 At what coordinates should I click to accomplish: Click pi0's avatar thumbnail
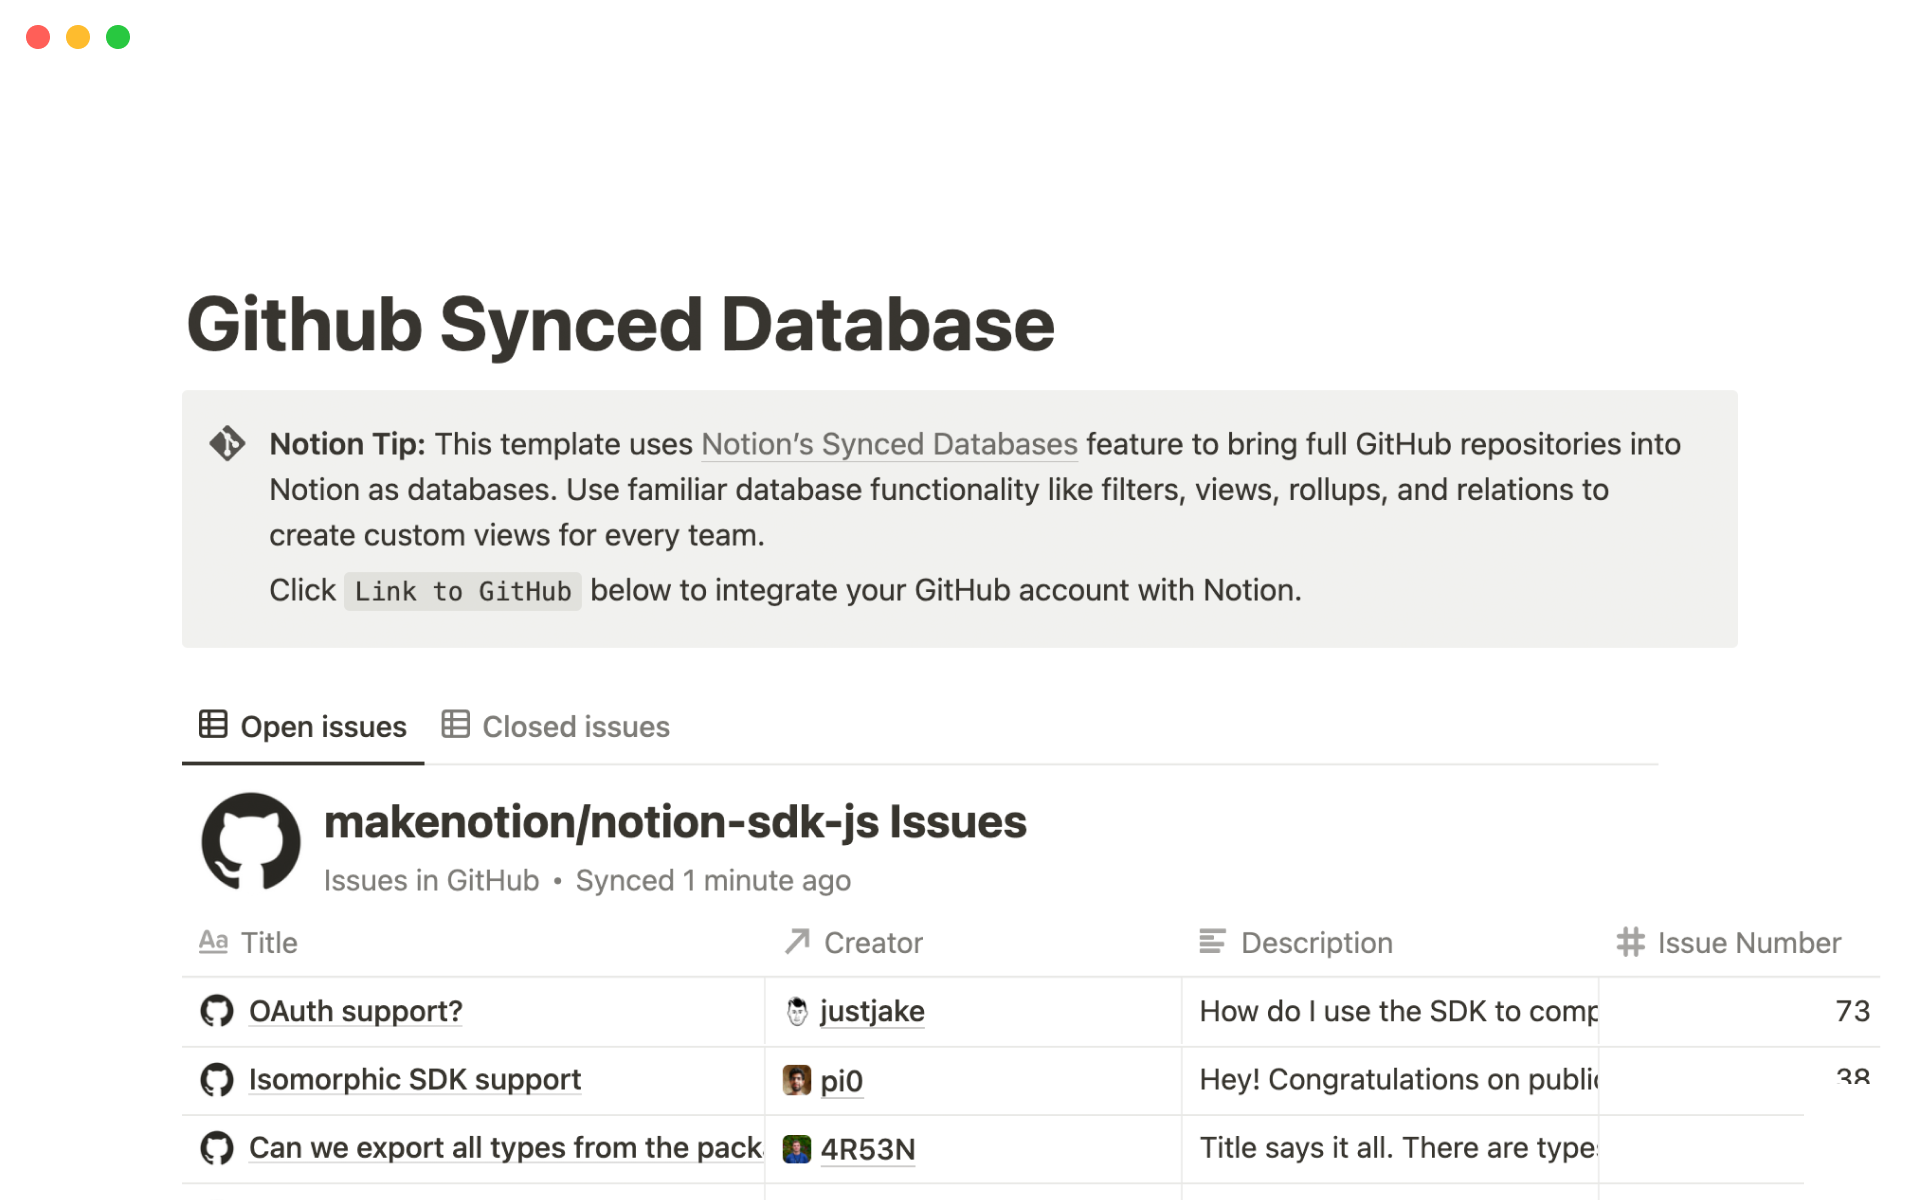point(797,1080)
